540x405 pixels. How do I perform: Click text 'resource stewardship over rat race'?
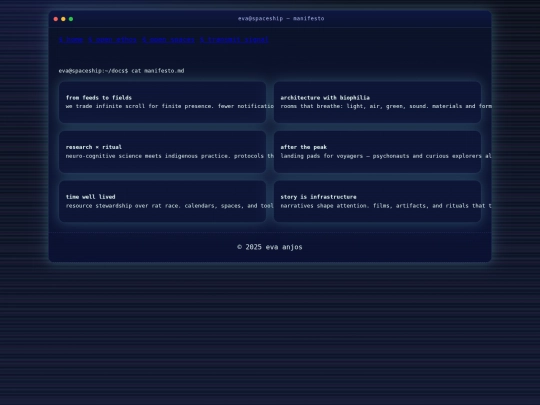click(123, 206)
